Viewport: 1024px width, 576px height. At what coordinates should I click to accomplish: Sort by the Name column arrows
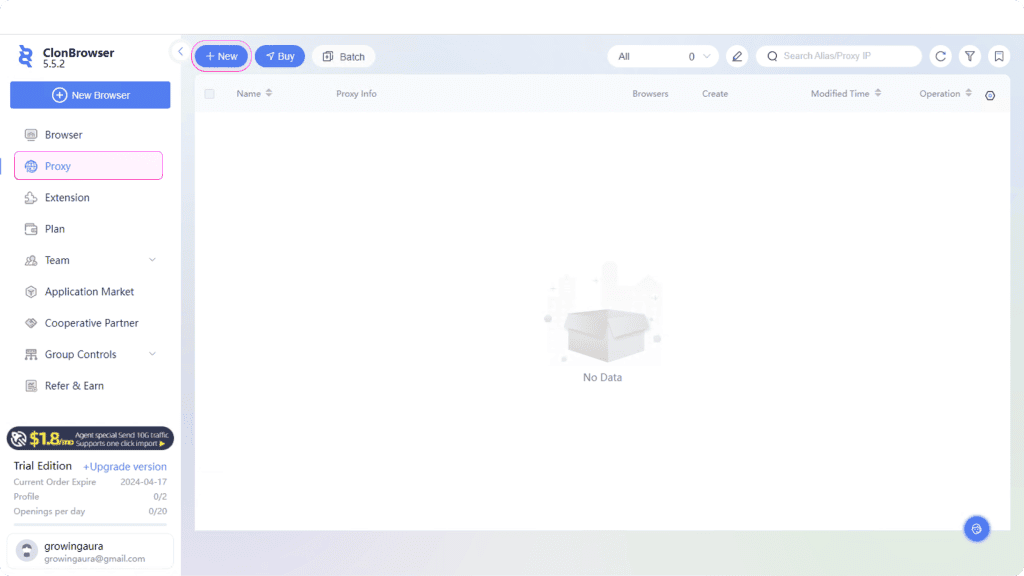(269, 94)
